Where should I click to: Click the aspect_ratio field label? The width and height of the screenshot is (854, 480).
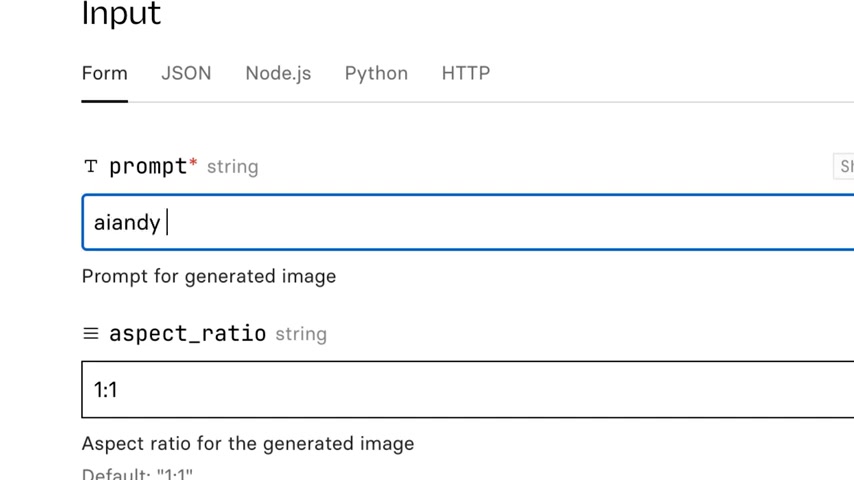[x=187, y=333]
